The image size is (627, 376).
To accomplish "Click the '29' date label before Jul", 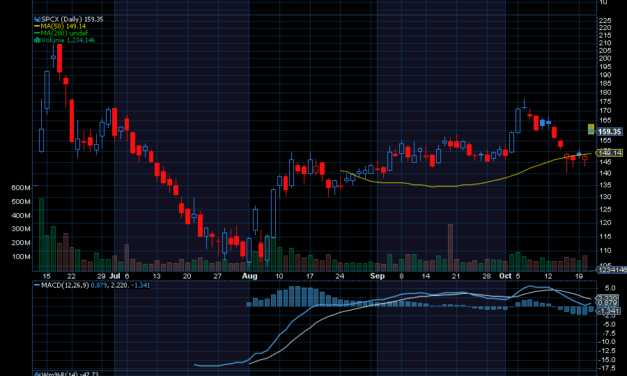I will pyautogui.click(x=101, y=276).
